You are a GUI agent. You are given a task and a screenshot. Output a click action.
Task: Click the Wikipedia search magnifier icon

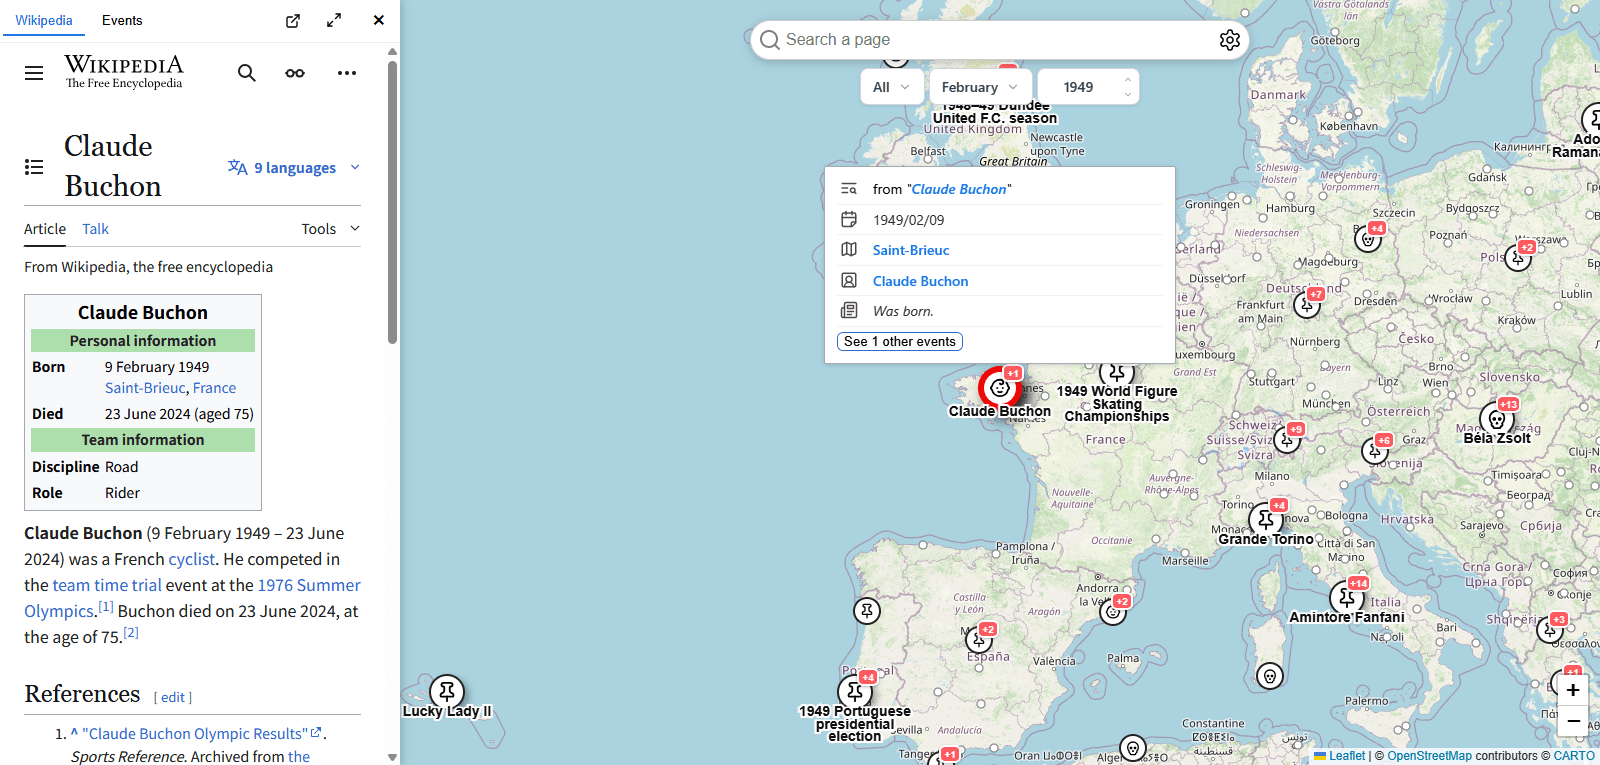tap(246, 73)
